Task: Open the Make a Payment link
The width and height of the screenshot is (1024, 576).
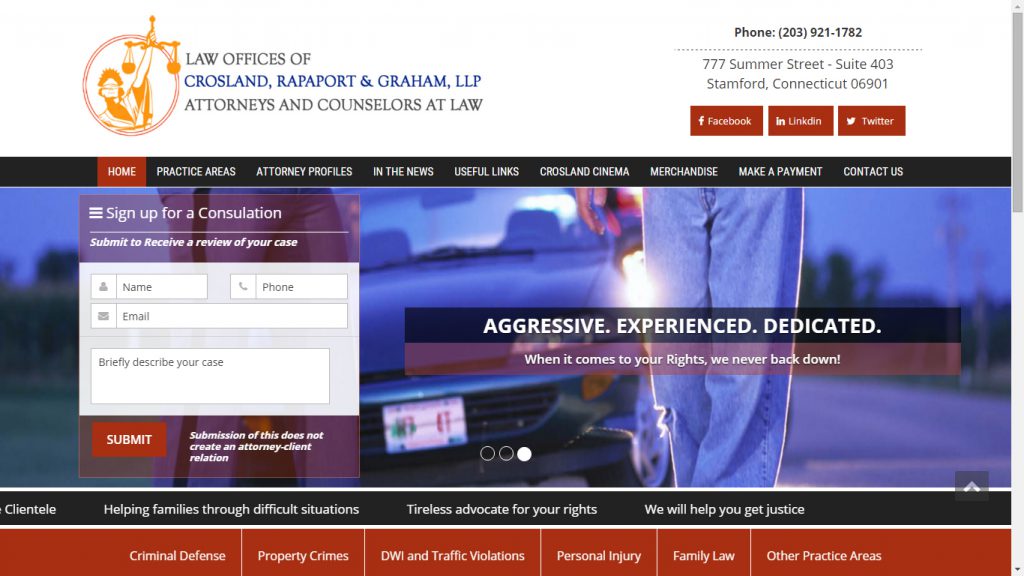Action: (x=780, y=171)
